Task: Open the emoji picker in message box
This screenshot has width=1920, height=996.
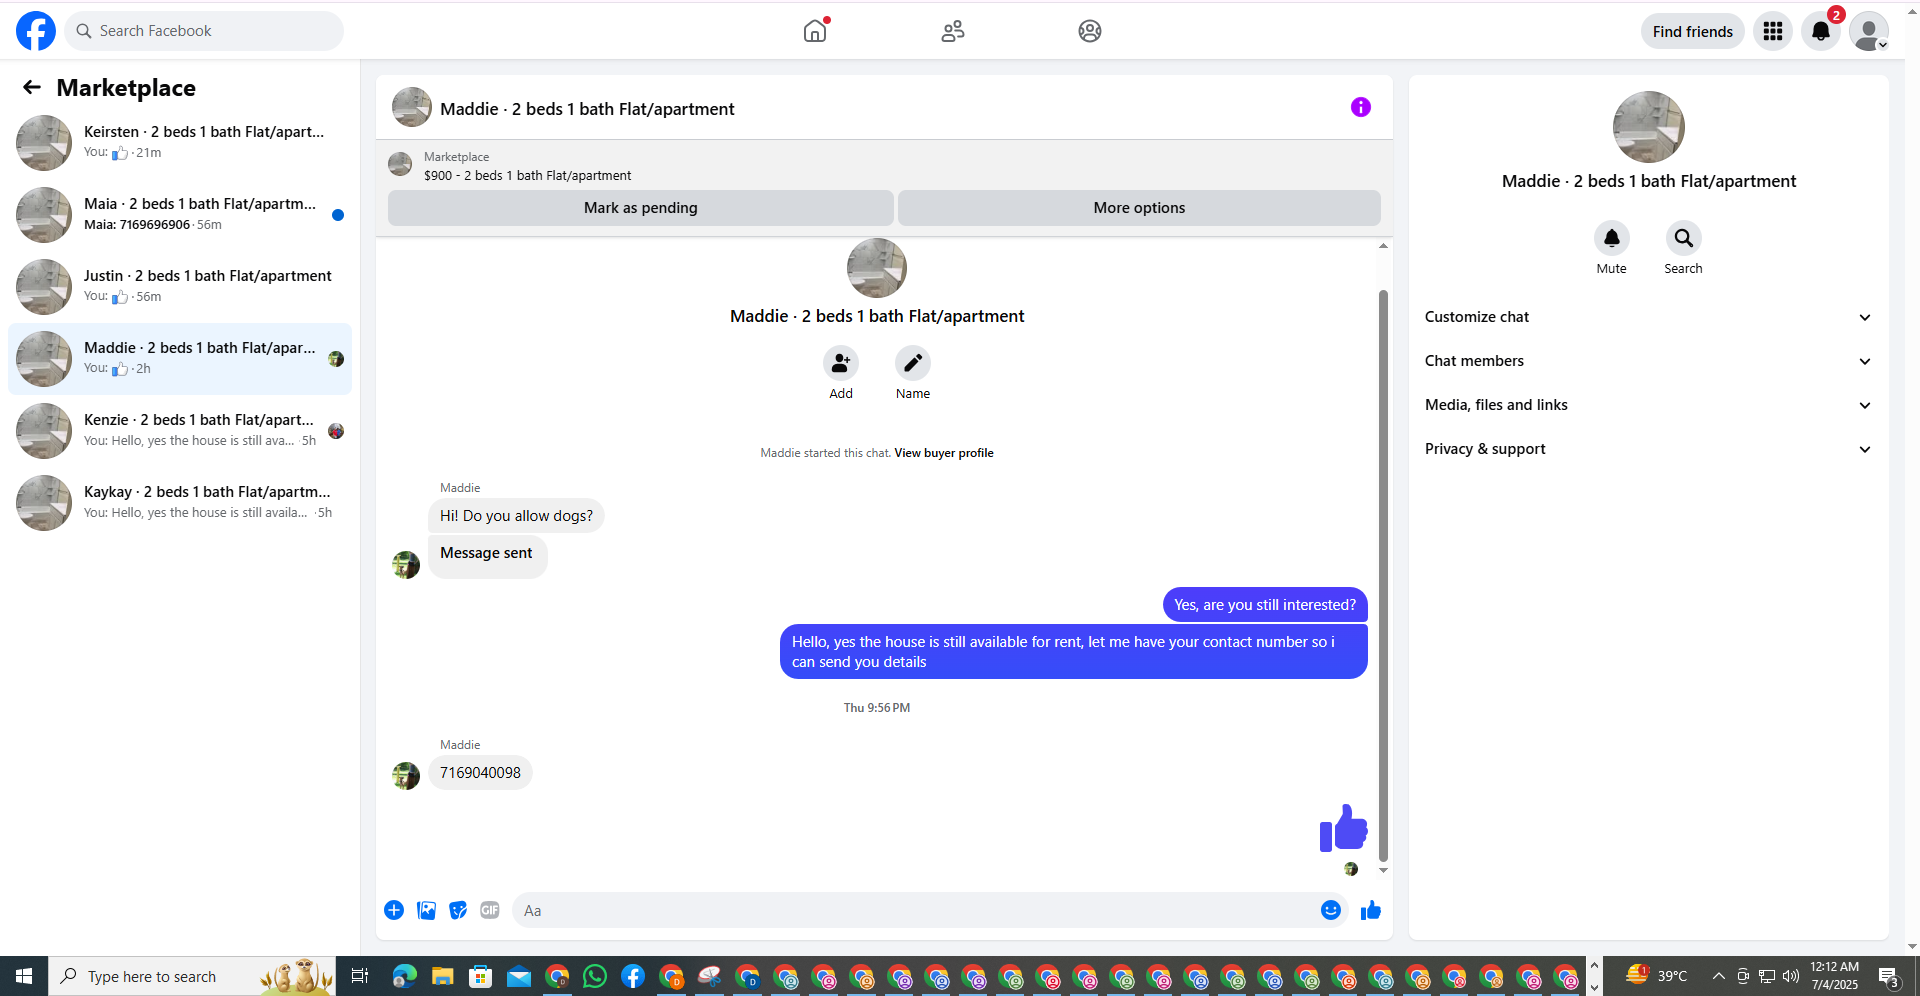Action: pyautogui.click(x=1331, y=910)
